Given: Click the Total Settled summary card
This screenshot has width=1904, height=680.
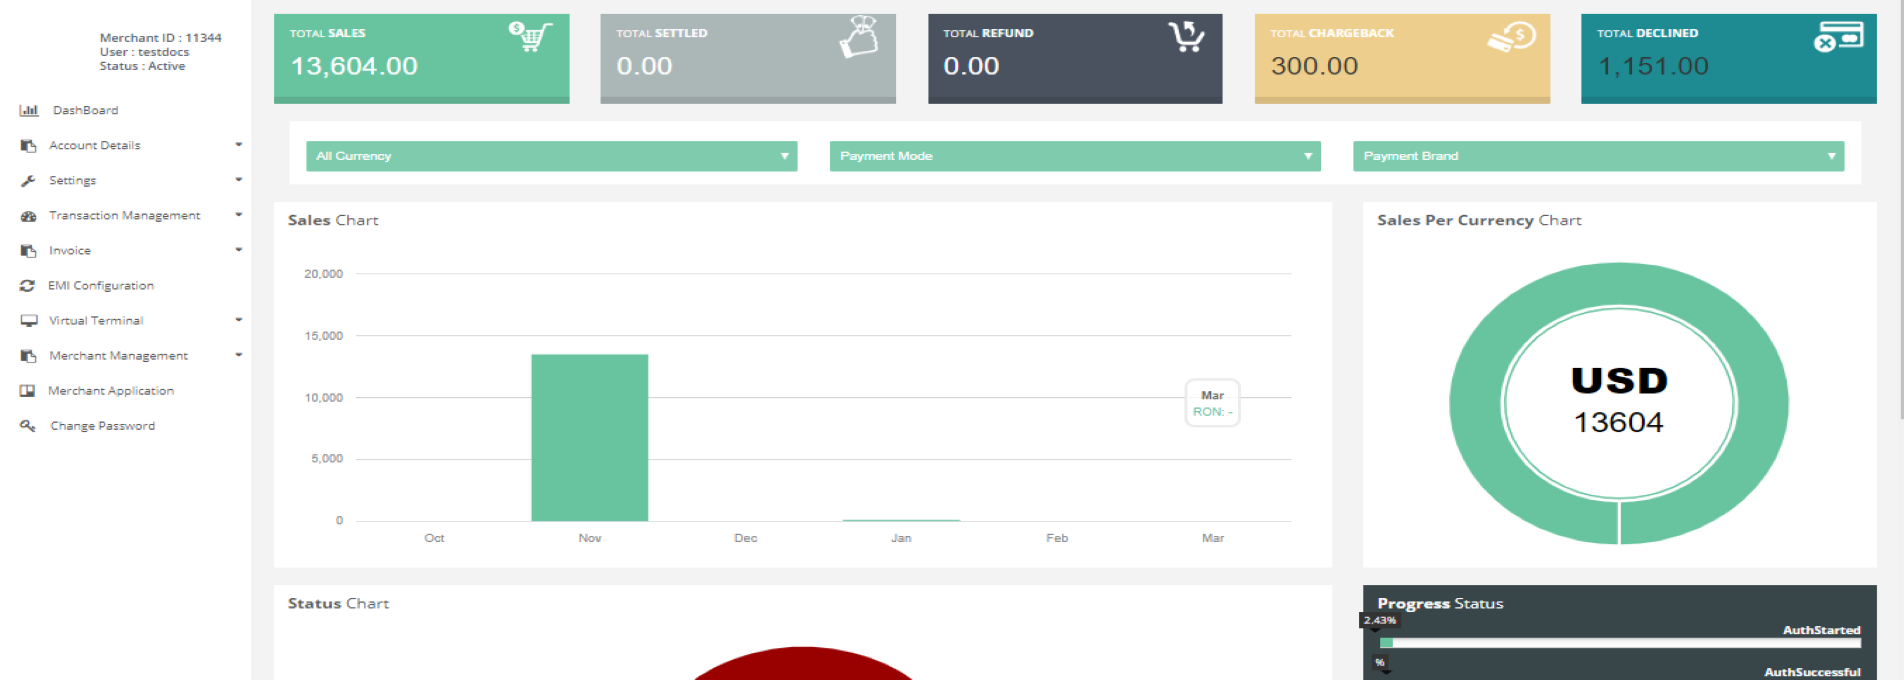Looking at the screenshot, I should (x=747, y=58).
